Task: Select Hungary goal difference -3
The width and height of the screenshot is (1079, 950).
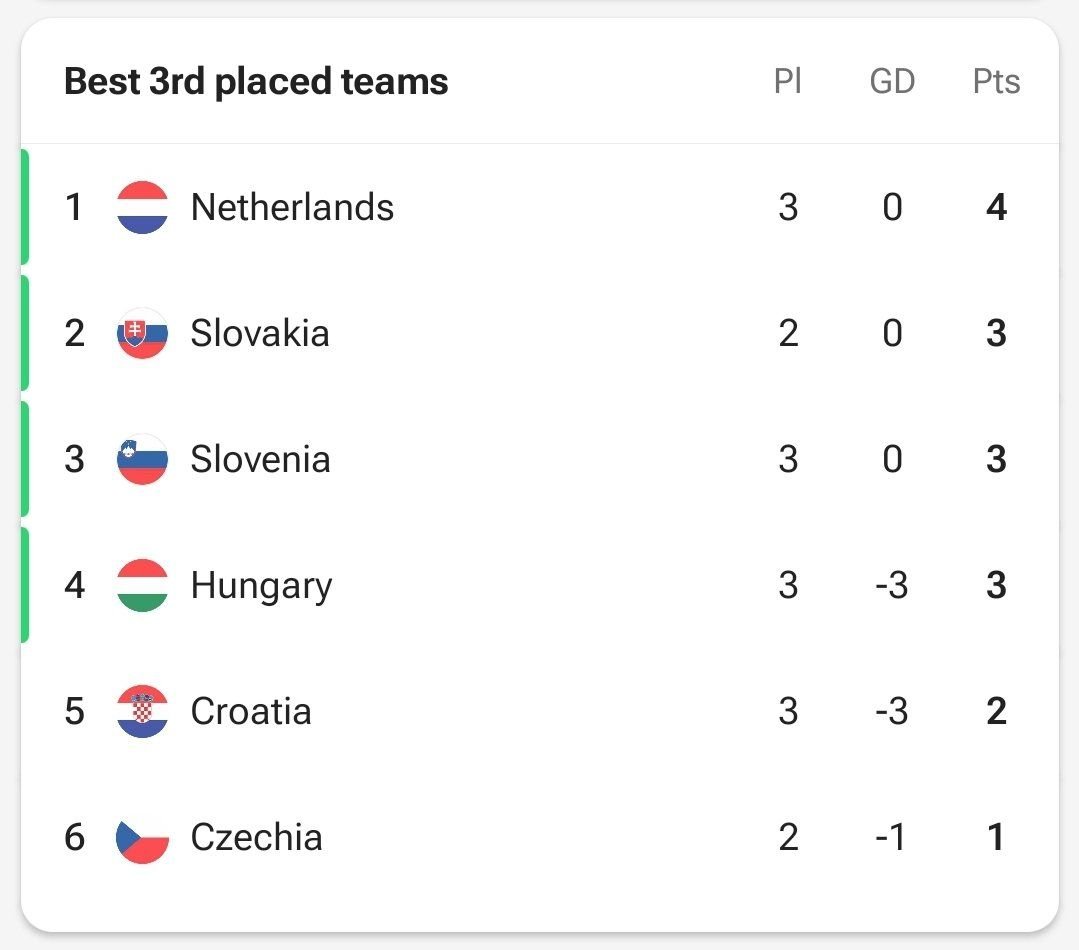Action: click(x=892, y=585)
